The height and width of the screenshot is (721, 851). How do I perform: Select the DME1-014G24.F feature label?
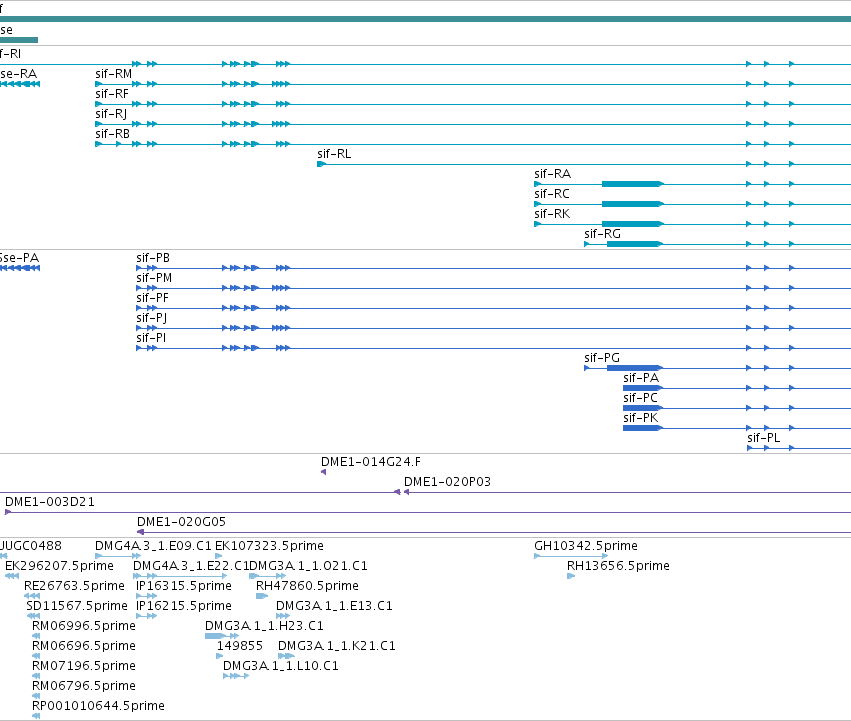coord(371,462)
